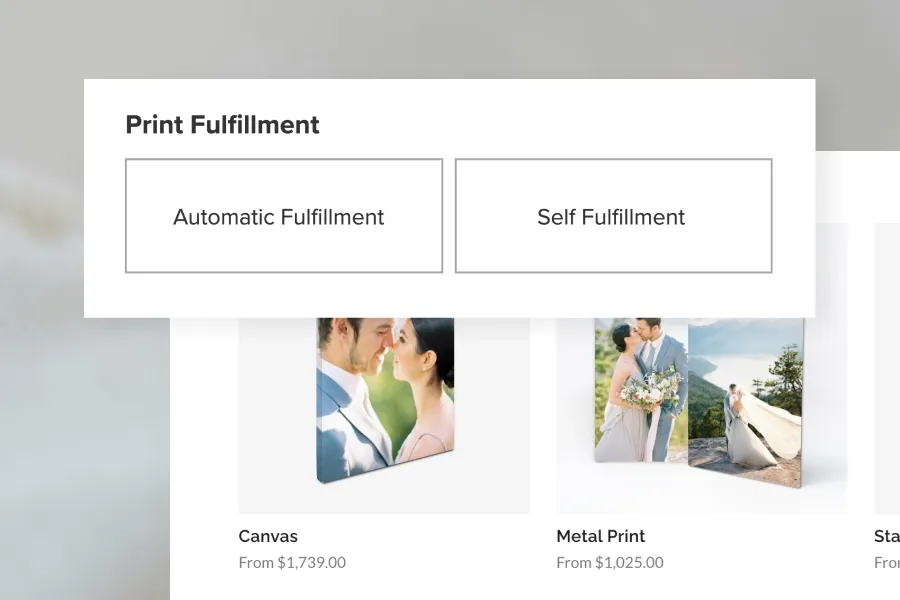This screenshot has height=600, width=900.
Task: Open the Metal Print product link
Action: point(600,536)
